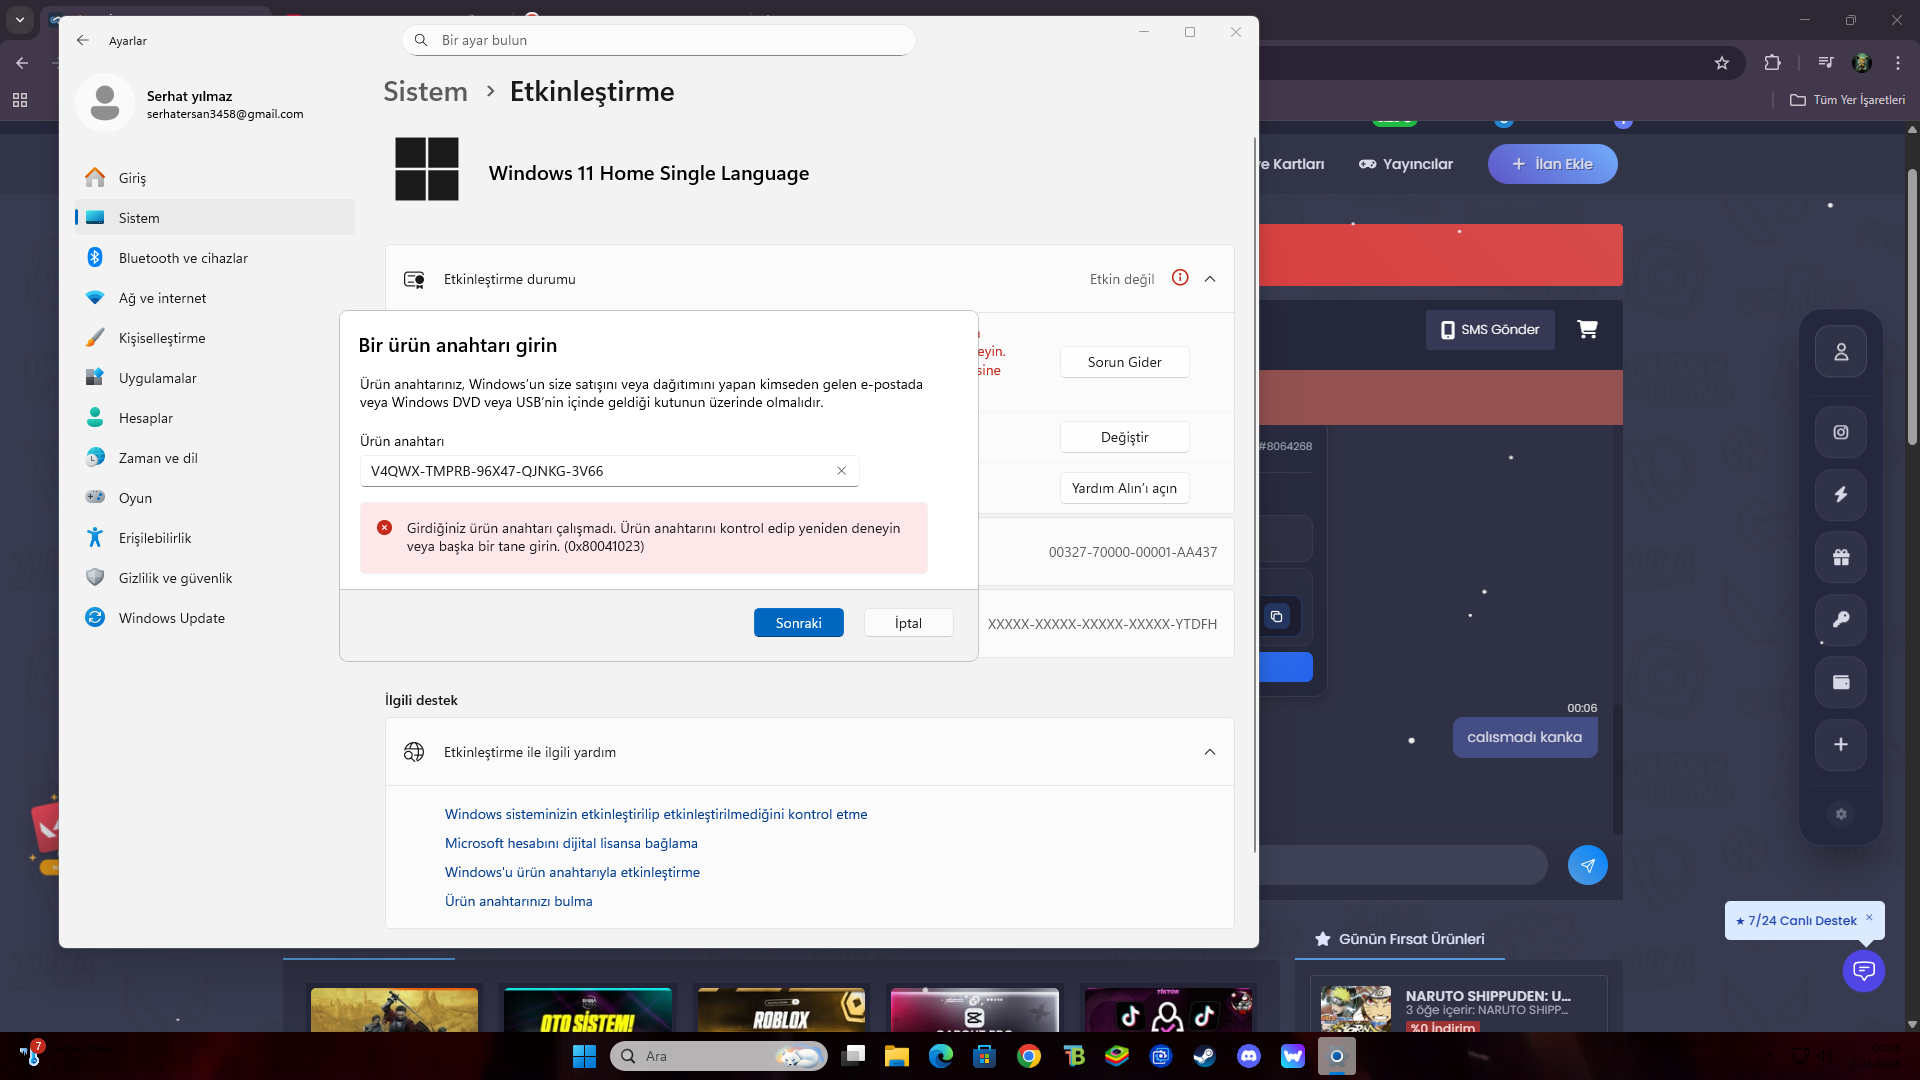The image size is (1920, 1080).
Task: Click the Serhat yılmaz account avatar
Action: pyautogui.click(x=105, y=103)
